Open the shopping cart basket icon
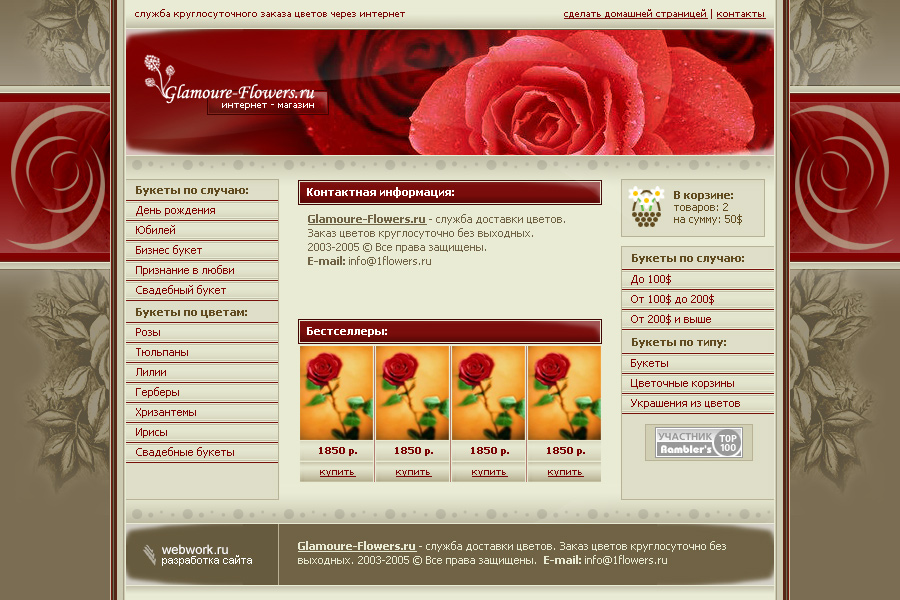Image resolution: width=900 pixels, height=600 pixels. (646, 207)
